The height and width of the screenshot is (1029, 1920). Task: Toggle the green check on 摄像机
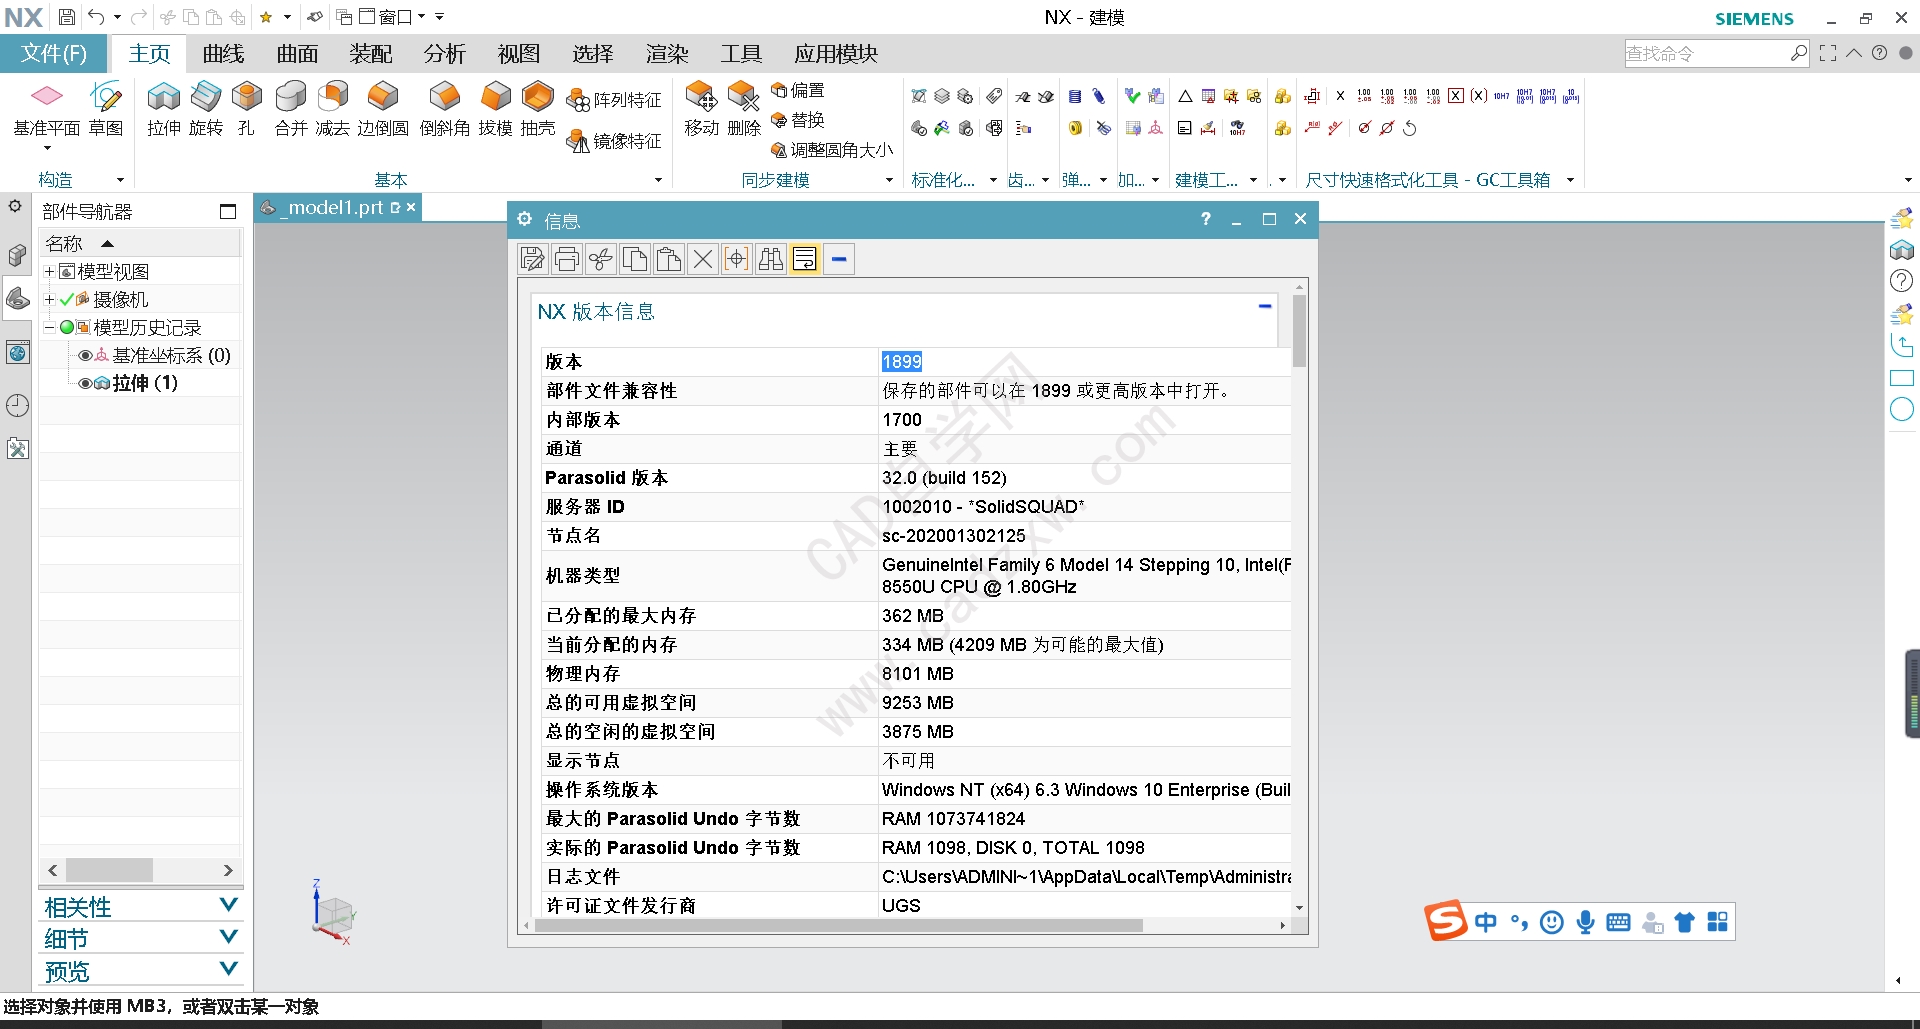[67, 300]
